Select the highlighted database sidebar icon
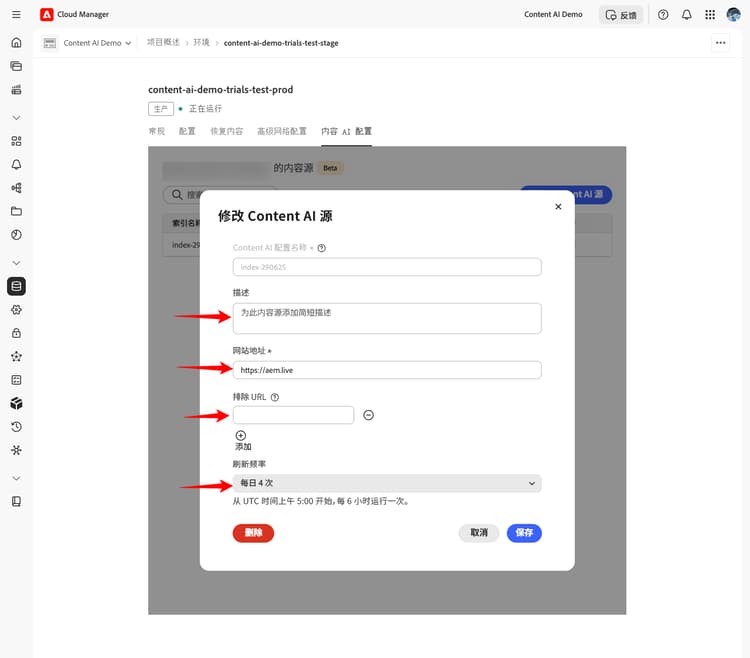This screenshot has height=658, width=750. pos(16,286)
